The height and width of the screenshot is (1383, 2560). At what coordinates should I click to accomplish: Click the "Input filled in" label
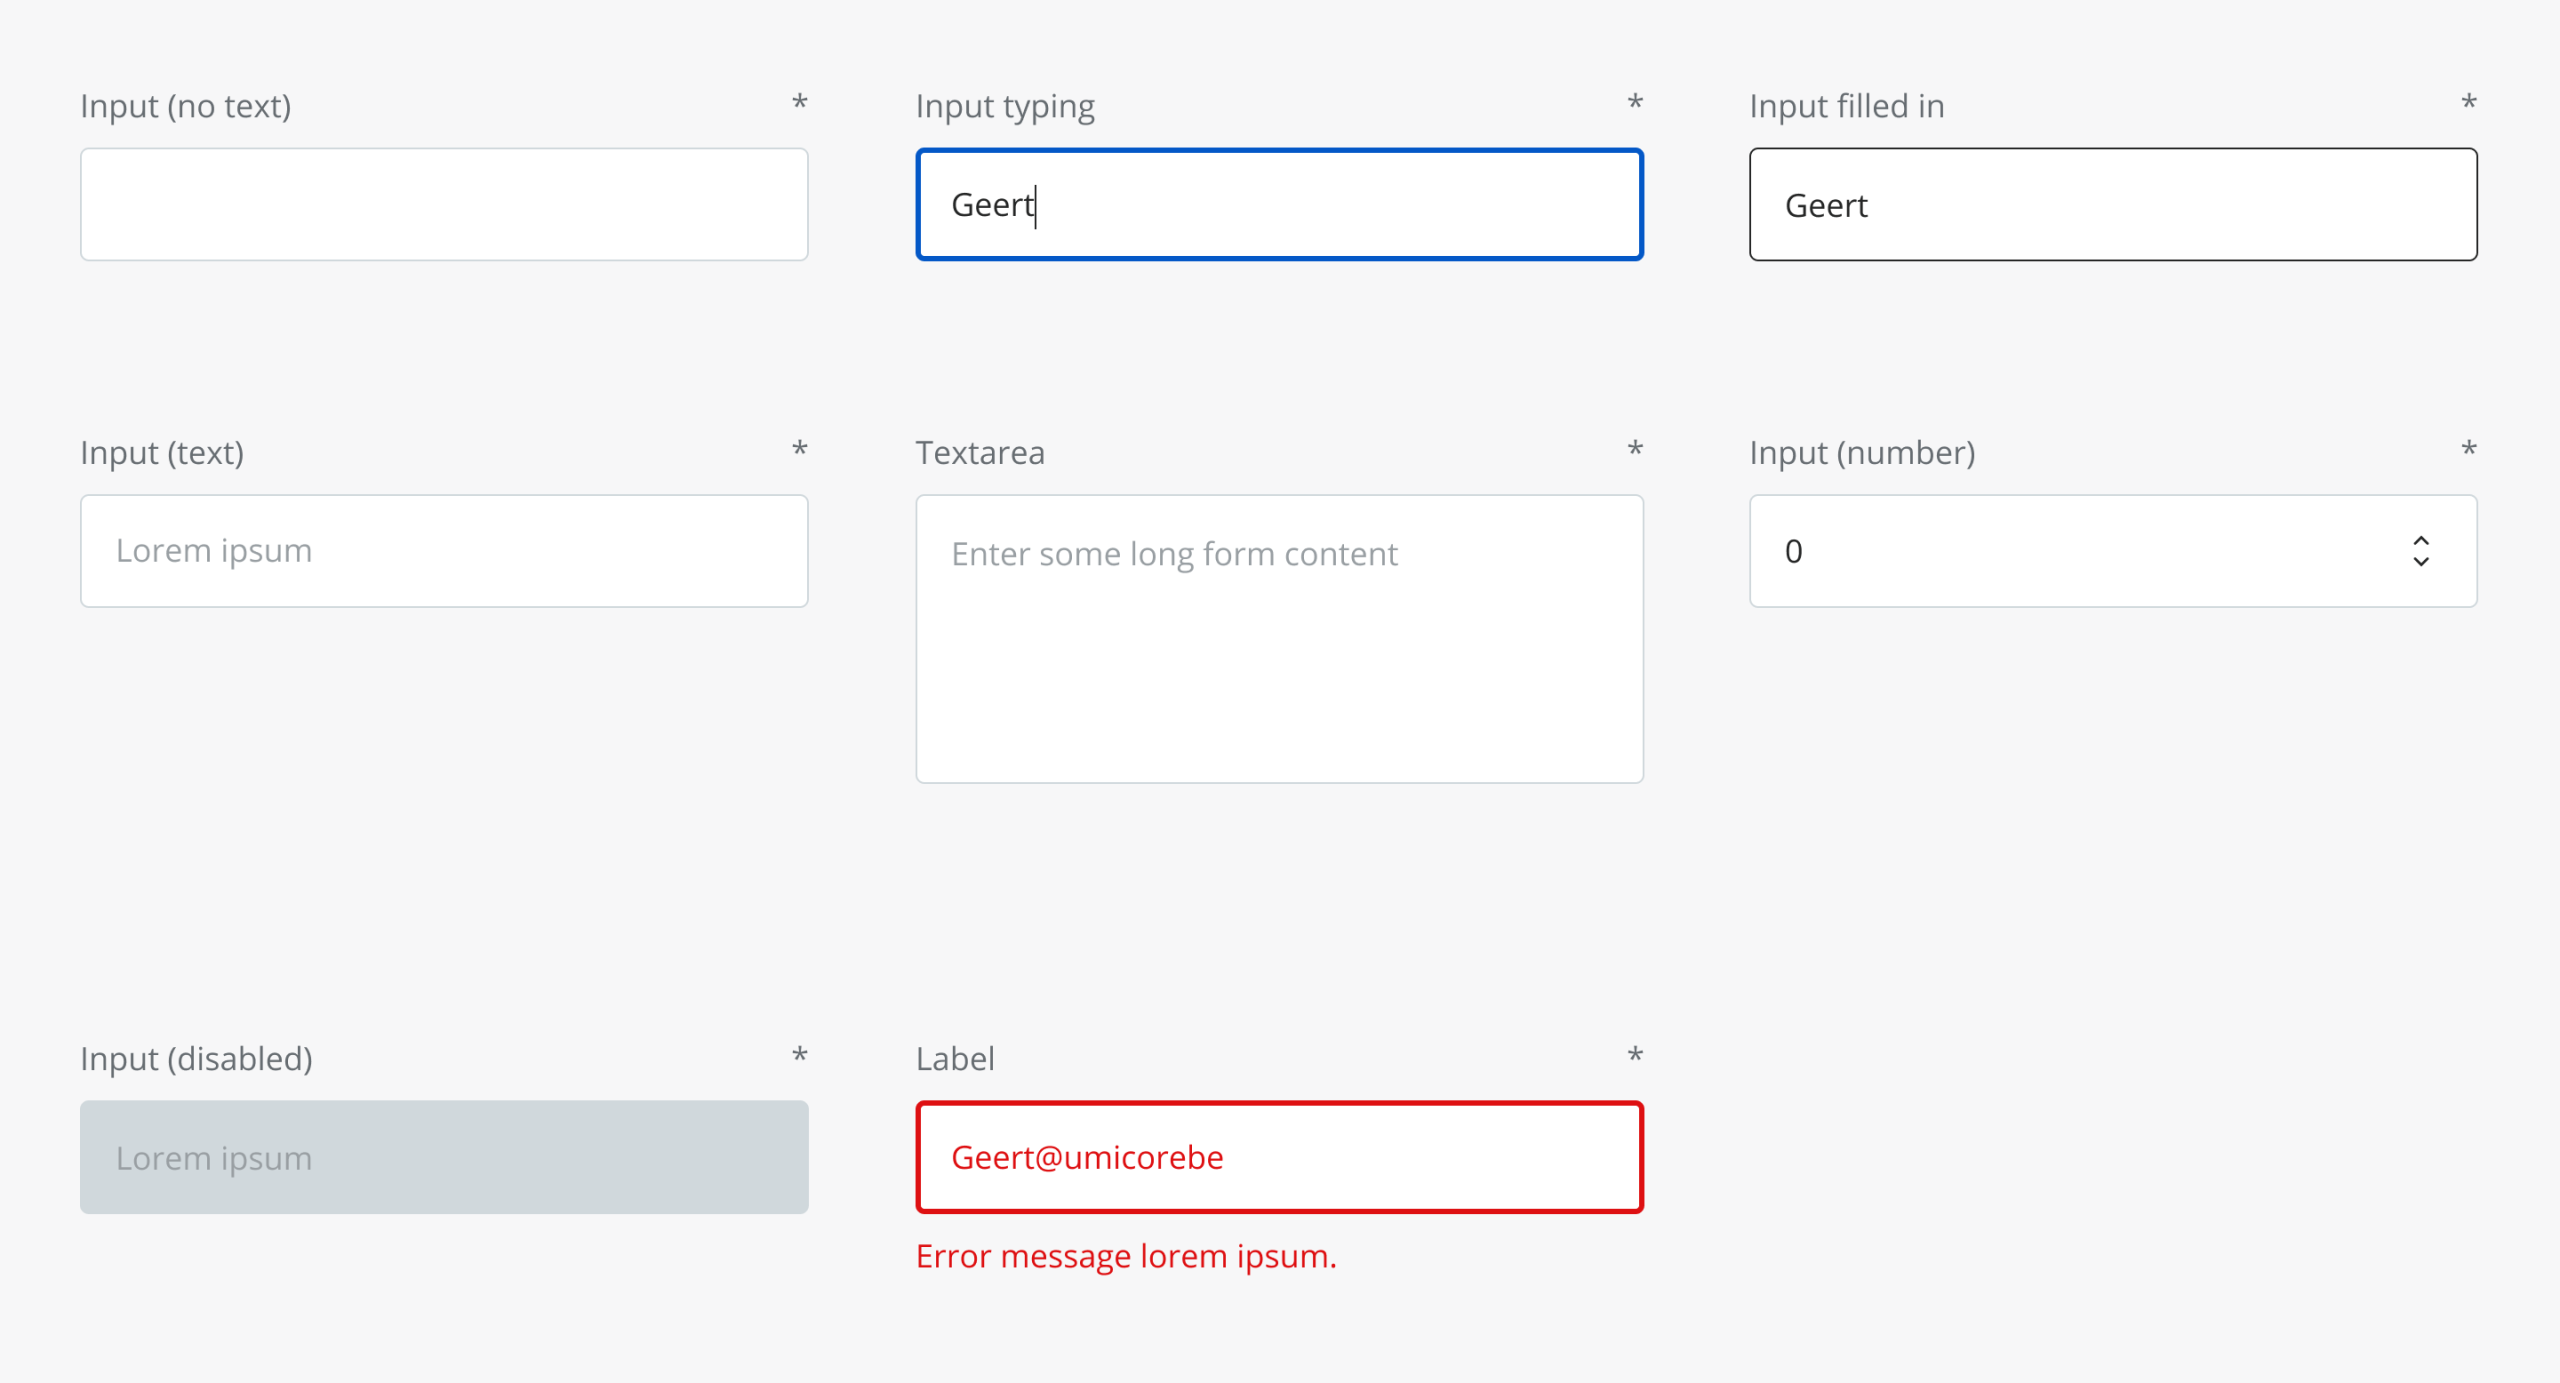click(1846, 106)
